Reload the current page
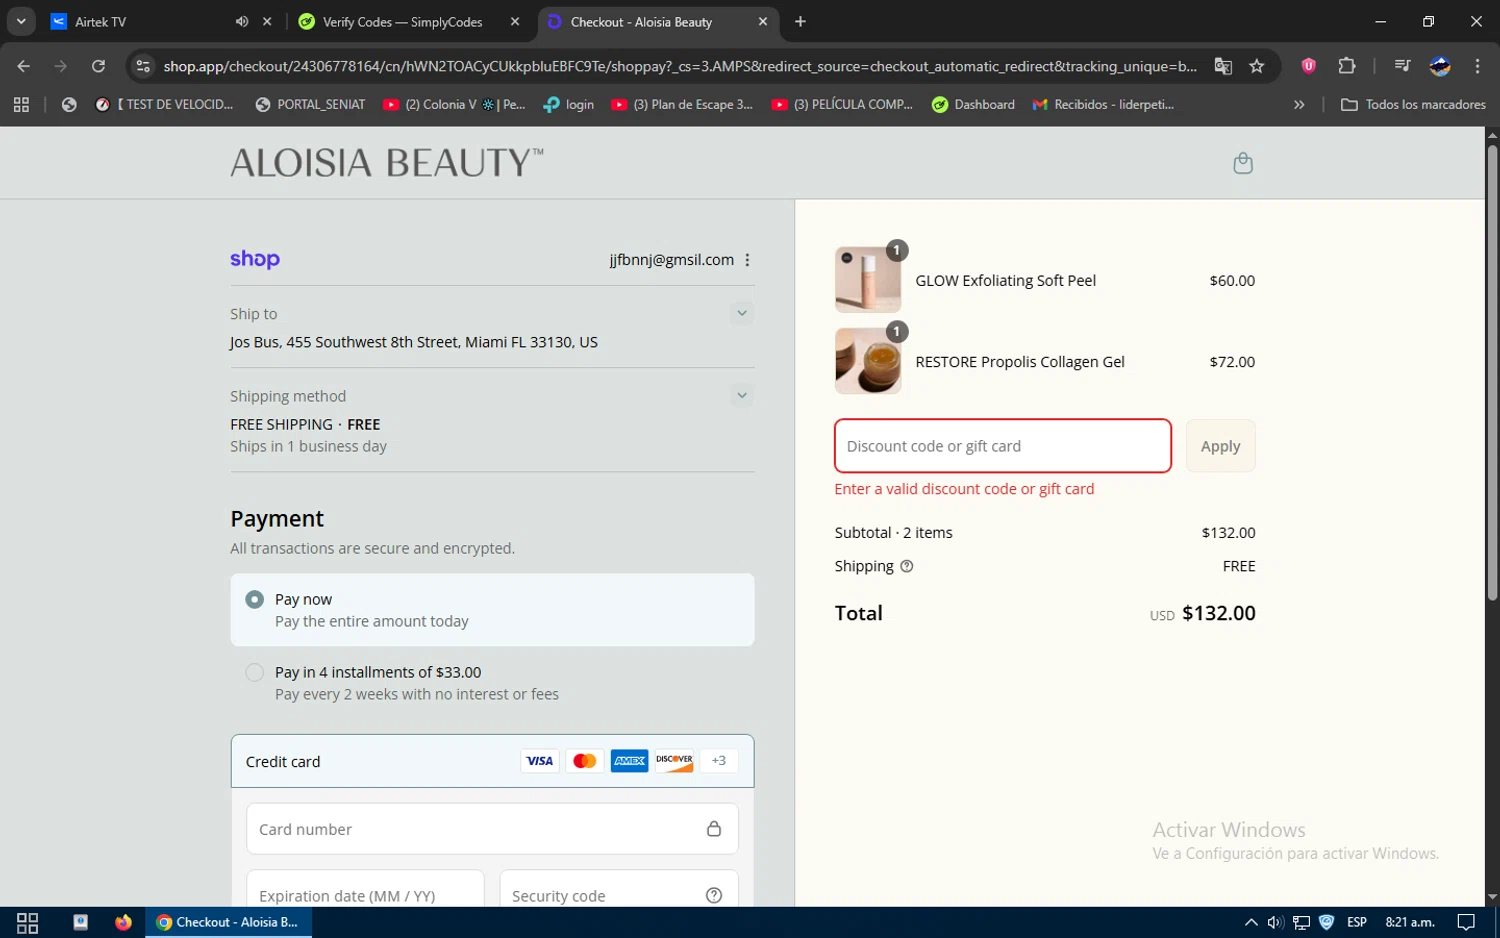 [x=98, y=66]
